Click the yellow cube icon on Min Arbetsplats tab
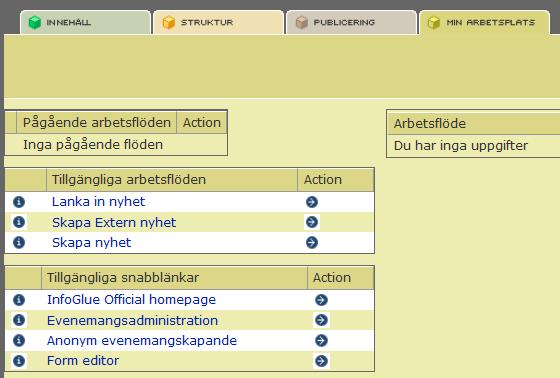The height and width of the screenshot is (378, 560). click(x=434, y=23)
